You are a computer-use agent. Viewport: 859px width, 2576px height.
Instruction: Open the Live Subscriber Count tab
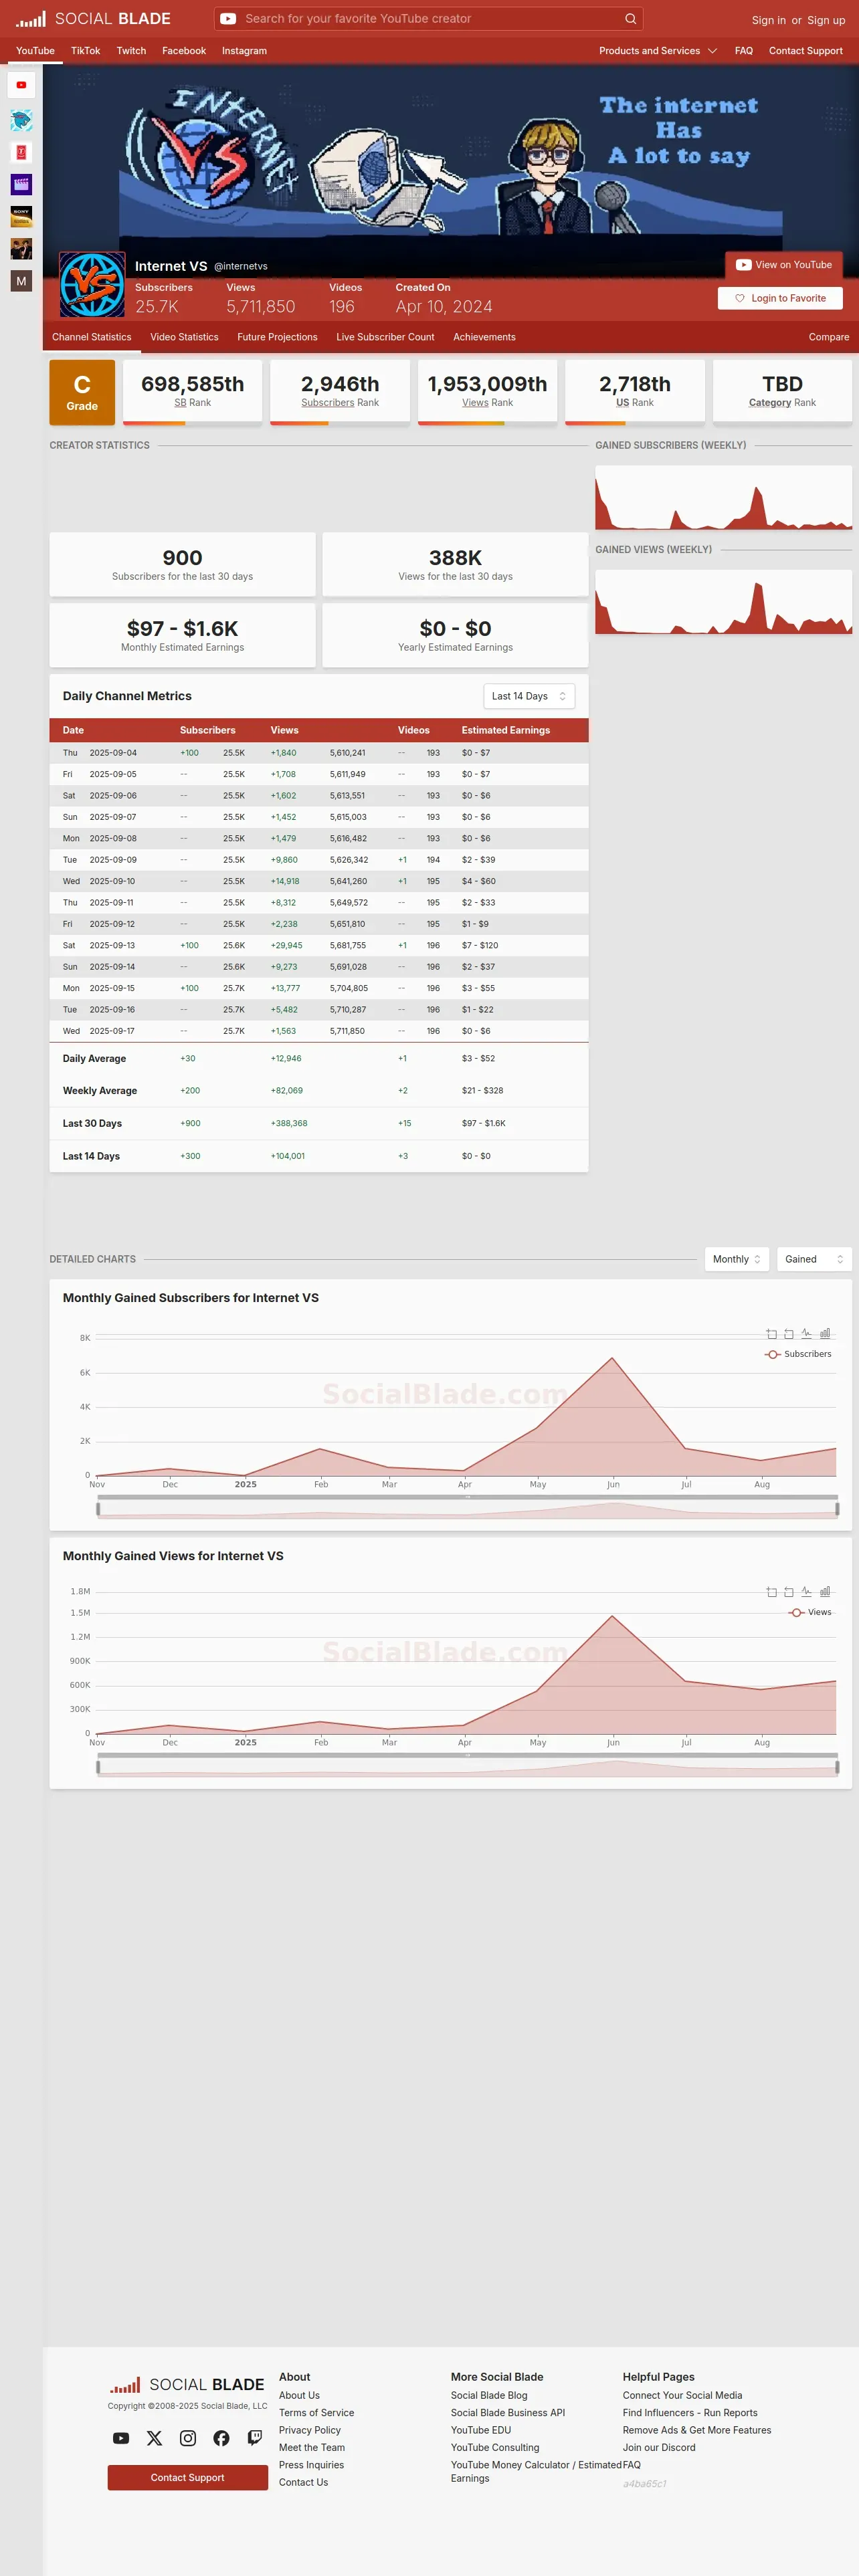(385, 337)
